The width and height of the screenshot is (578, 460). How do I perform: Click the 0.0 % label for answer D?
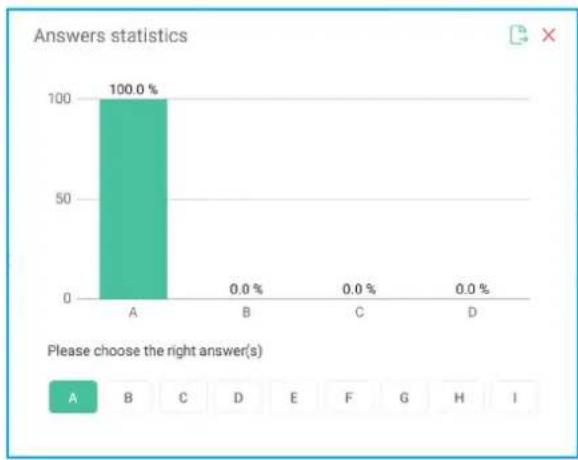(472, 289)
